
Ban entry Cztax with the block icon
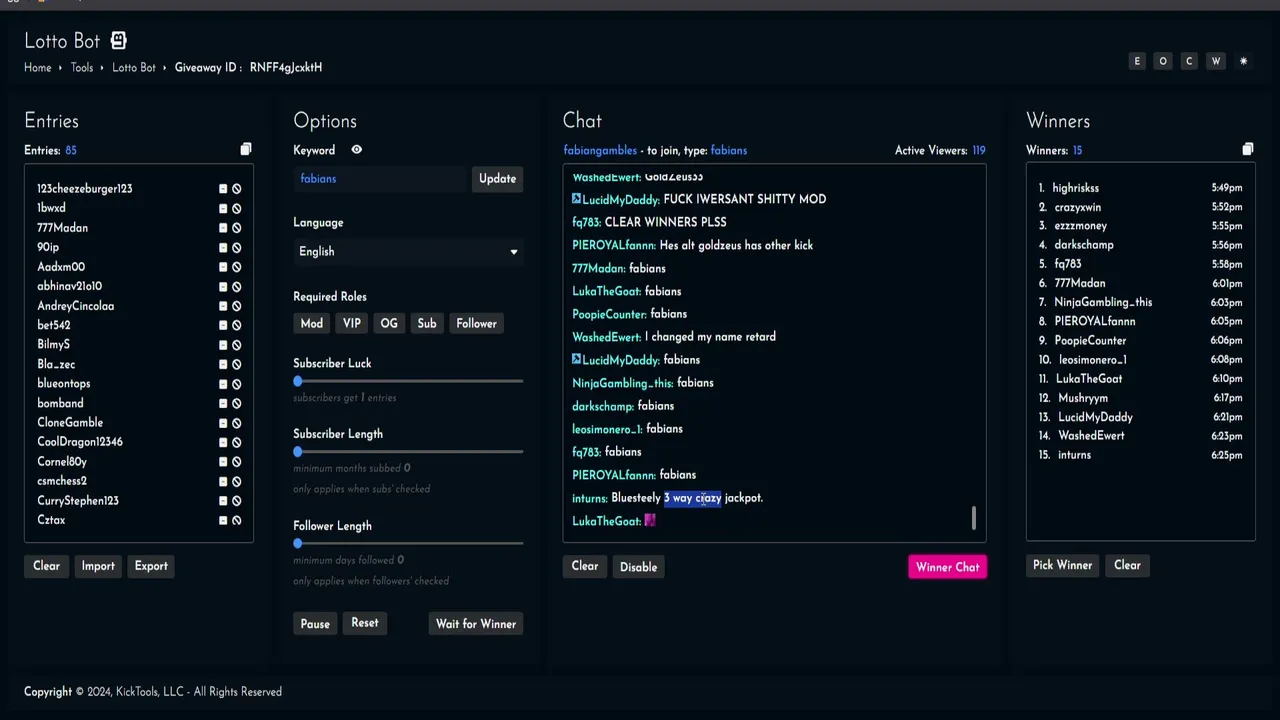[x=237, y=520]
